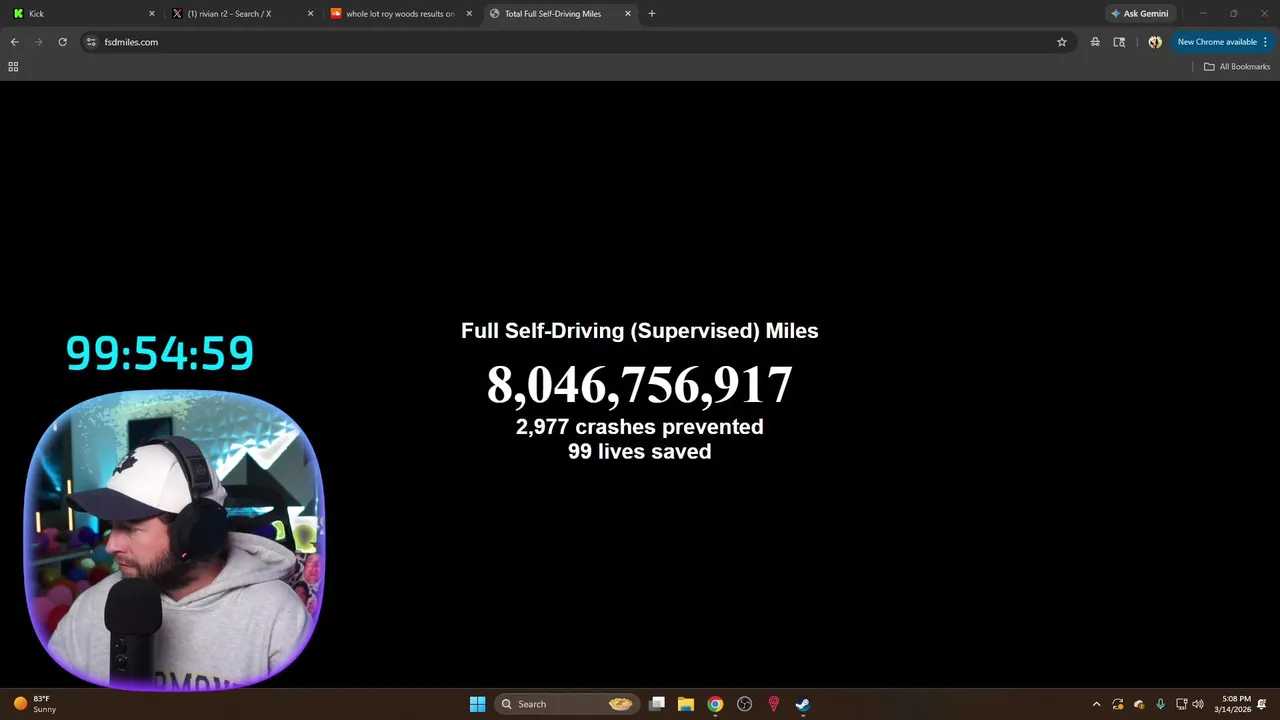Image resolution: width=1280 pixels, height=720 pixels.
Task: Click the fsdmiles.com address bar
Action: tap(577, 42)
